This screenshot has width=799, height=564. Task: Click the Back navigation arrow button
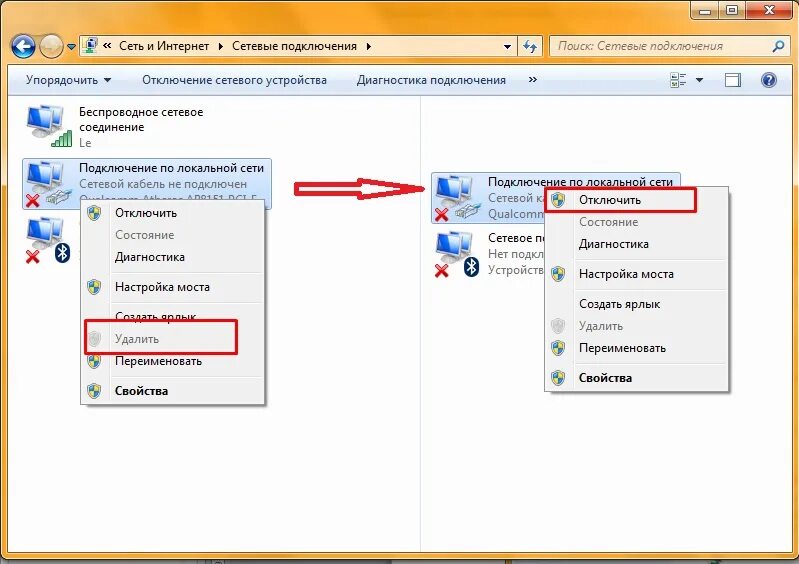(23, 47)
